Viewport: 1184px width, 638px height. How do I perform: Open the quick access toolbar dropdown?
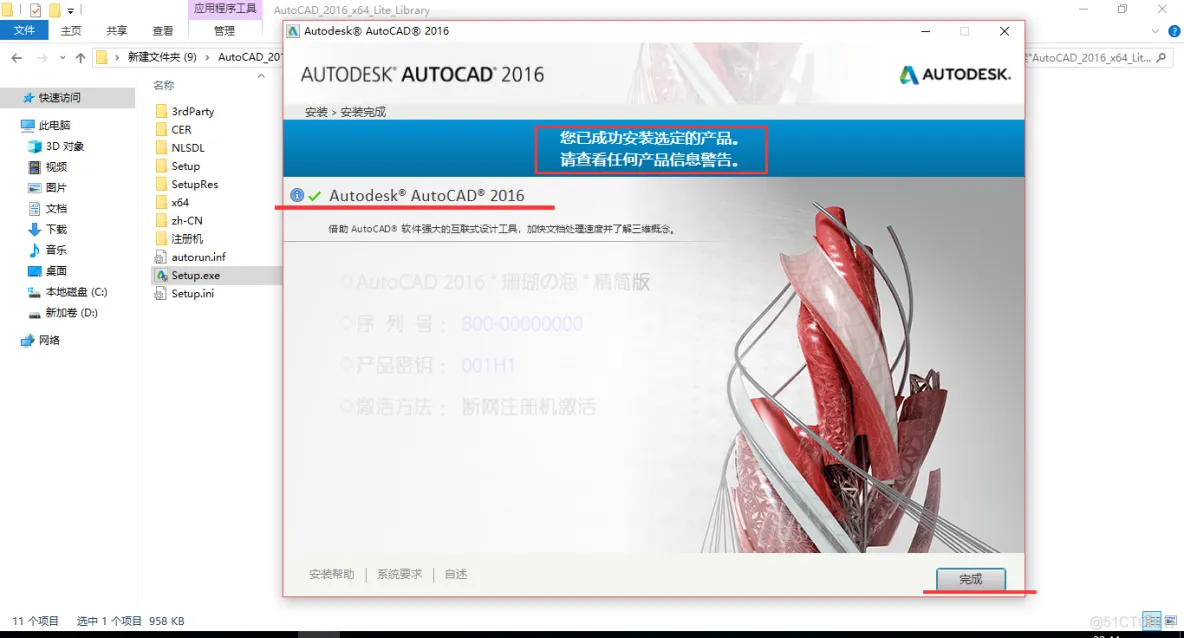(x=70, y=11)
